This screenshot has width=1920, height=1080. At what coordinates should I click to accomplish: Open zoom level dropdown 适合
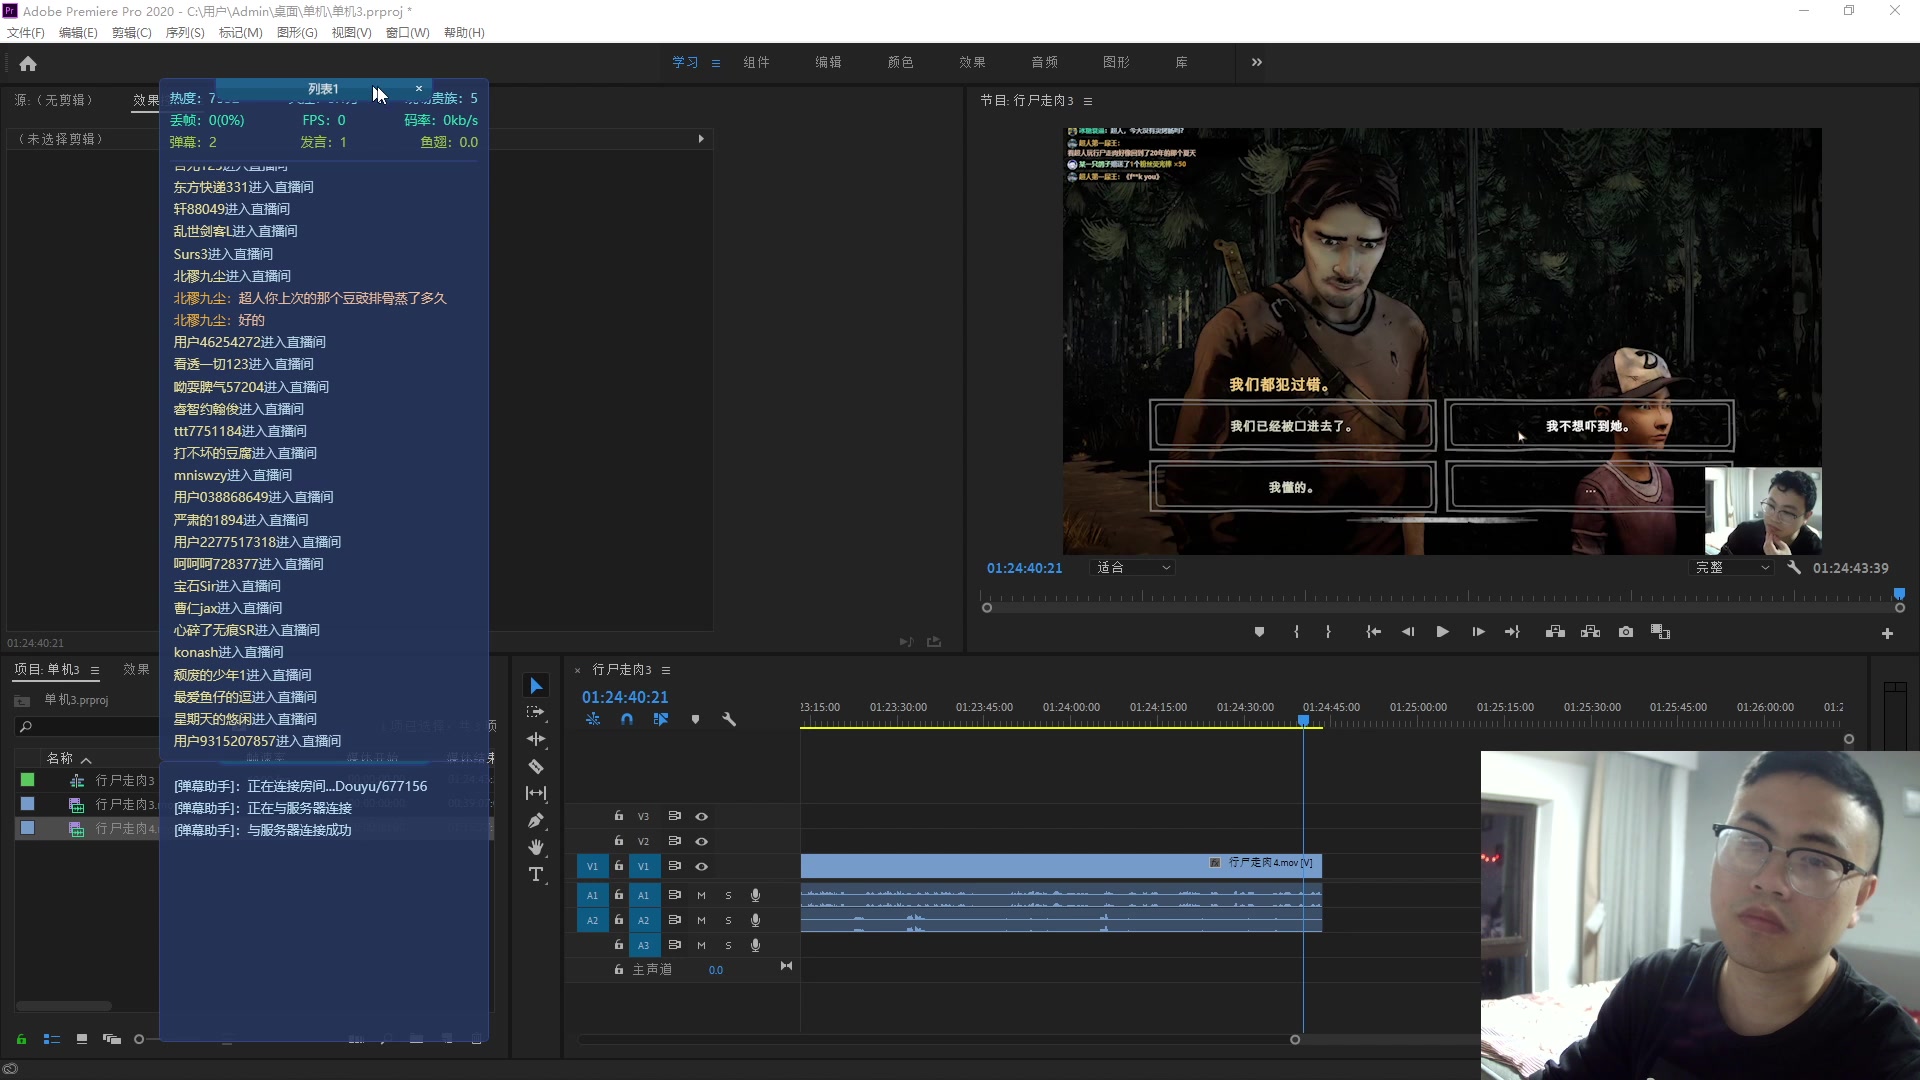[x=1133, y=567]
